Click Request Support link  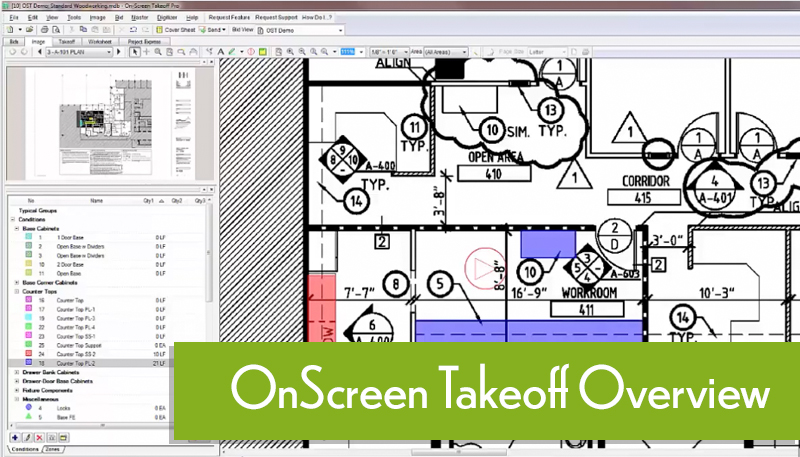[276, 17]
